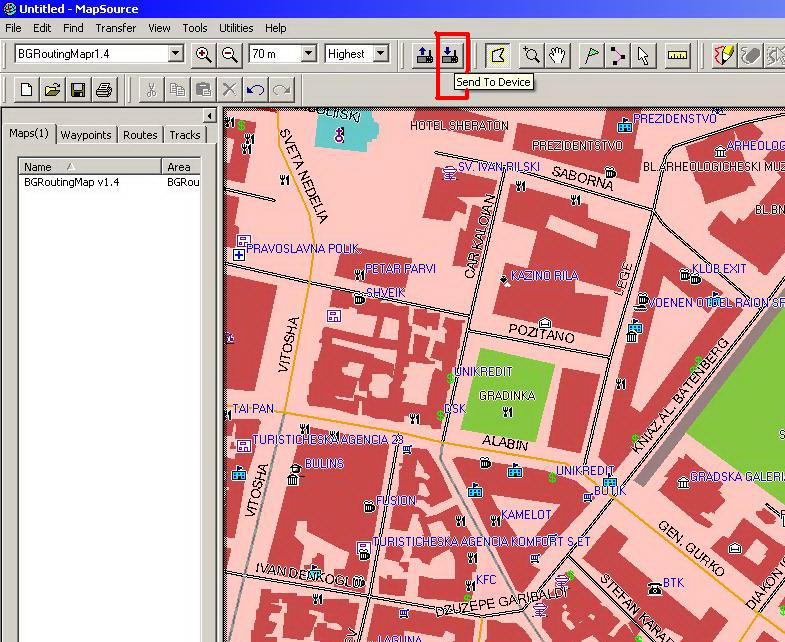Open the Tools menu
This screenshot has width=785, height=642.
click(195, 28)
